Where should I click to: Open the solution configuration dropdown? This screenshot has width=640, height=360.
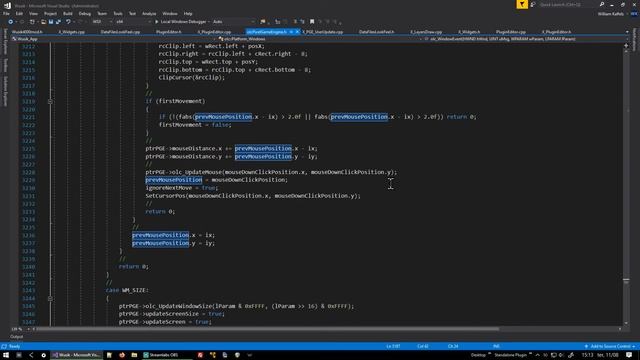(102, 22)
